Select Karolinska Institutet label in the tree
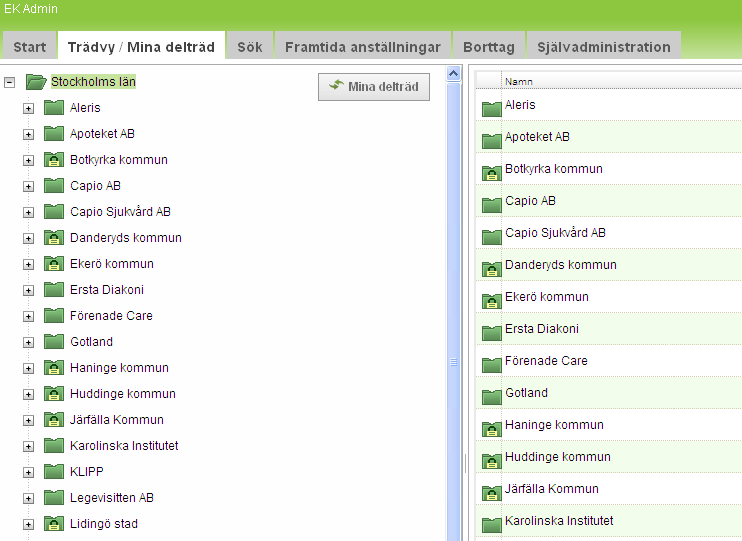The width and height of the screenshot is (742, 541). point(124,446)
